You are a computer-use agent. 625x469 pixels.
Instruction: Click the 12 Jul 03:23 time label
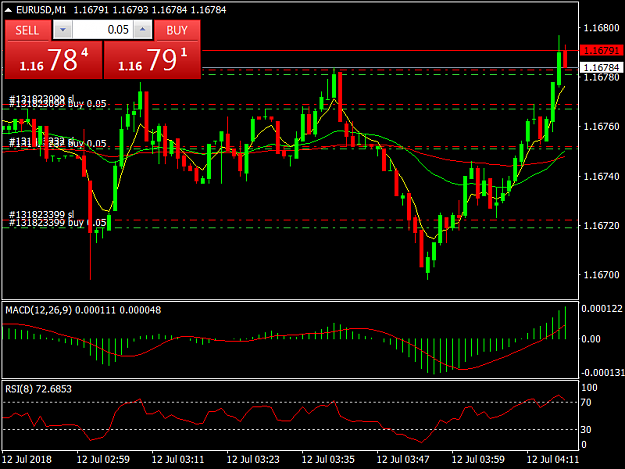click(253, 459)
